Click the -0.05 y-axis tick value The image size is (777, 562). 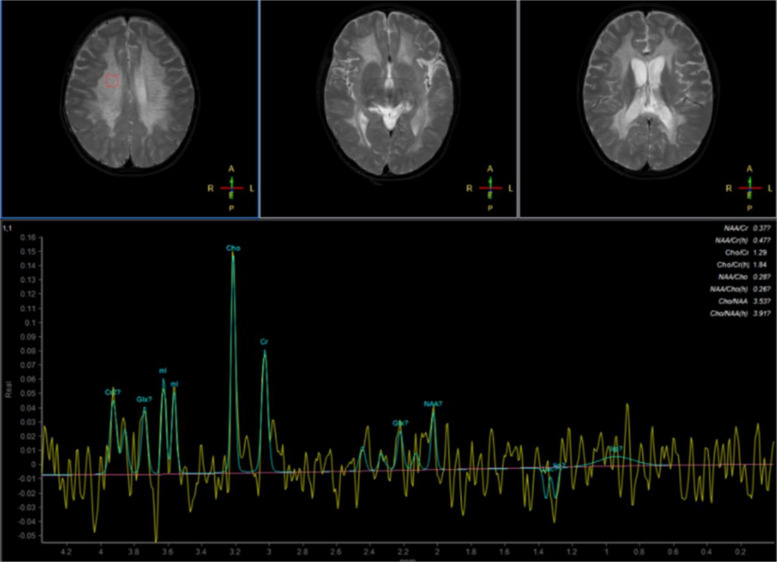(x=27, y=536)
